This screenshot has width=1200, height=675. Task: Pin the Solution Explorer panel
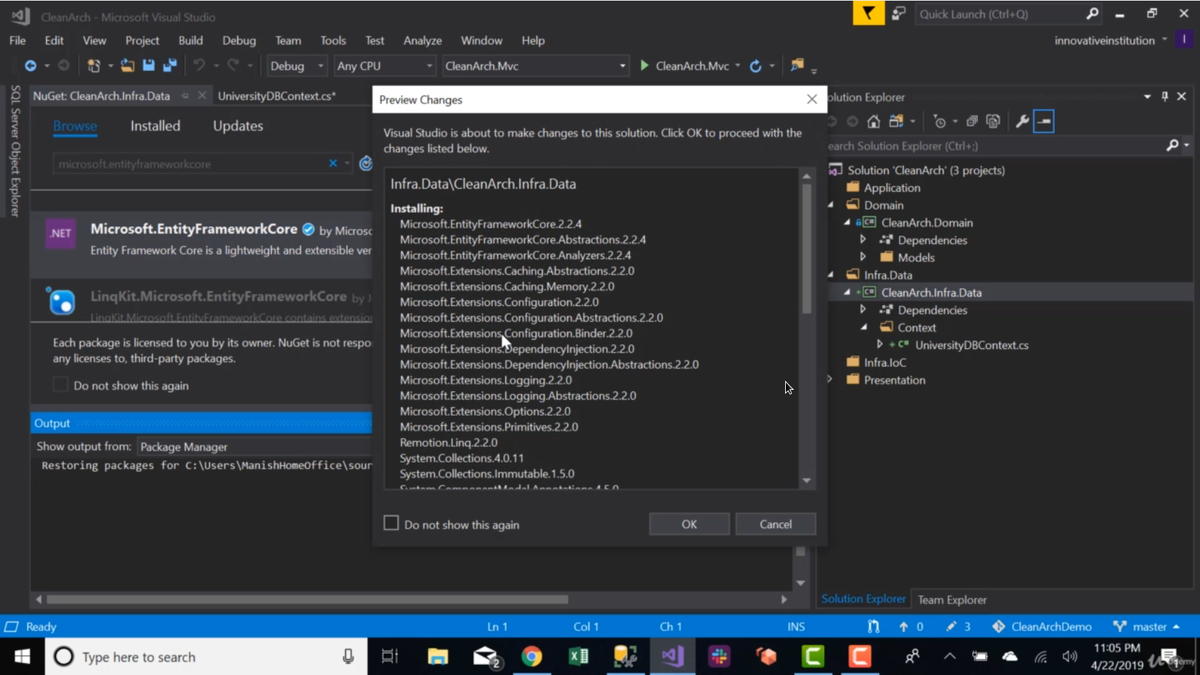coord(1165,97)
